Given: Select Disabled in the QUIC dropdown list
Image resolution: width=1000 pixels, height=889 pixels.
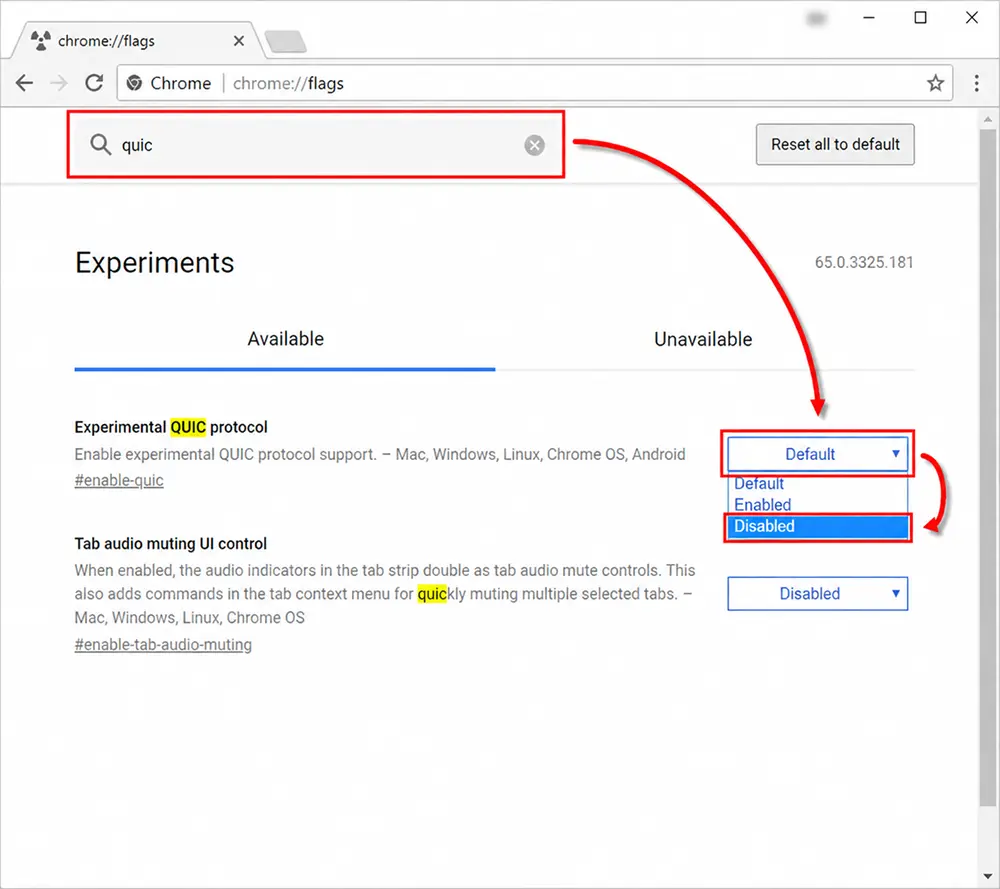Looking at the screenshot, I should pyautogui.click(x=818, y=527).
